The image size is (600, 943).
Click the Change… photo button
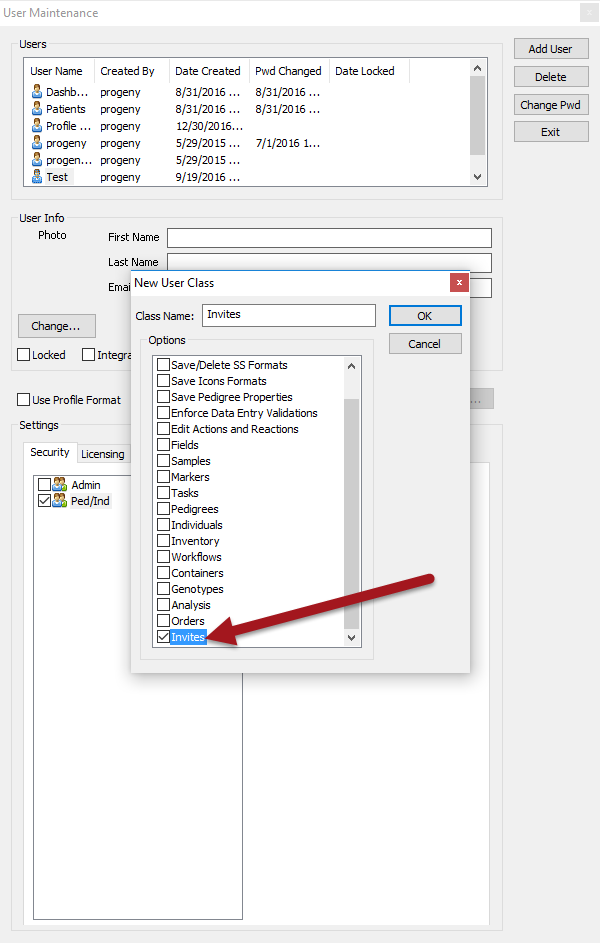[x=57, y=326]
